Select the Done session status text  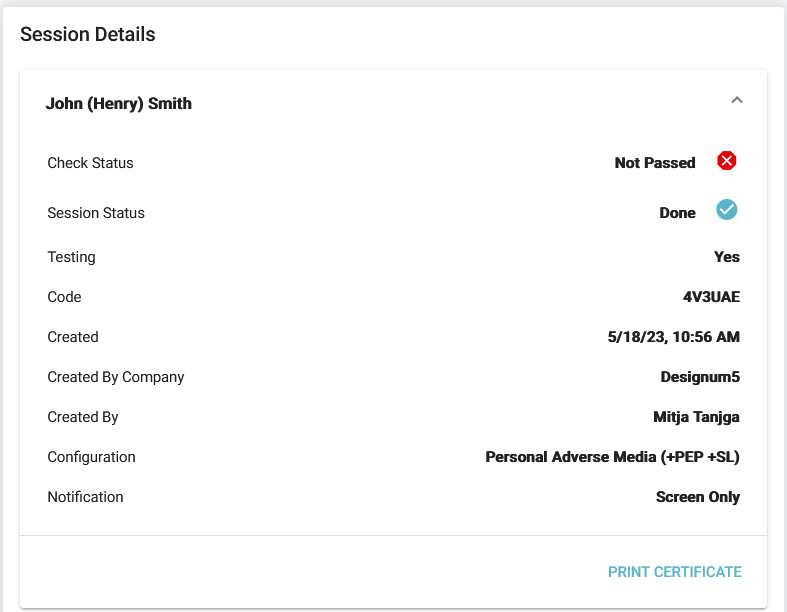point(677,213)
